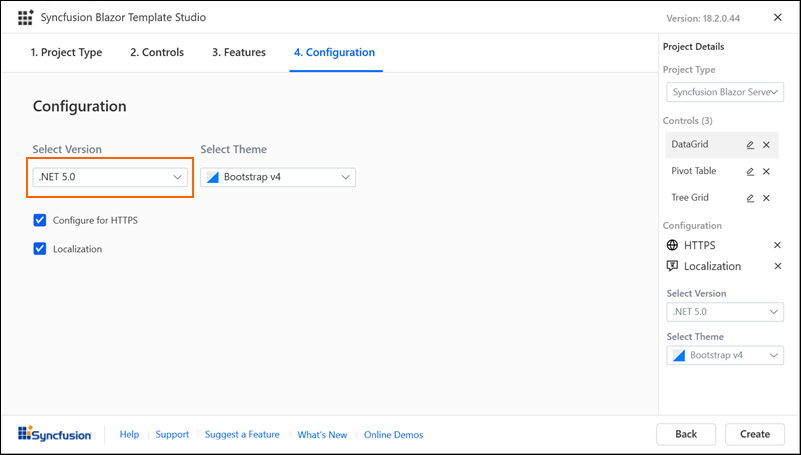Image resolution: width=801 pixels, height=455 pixels.
Task: Open the Bootstrap v4 theme dropdown
Action: [x=278, y=177]
